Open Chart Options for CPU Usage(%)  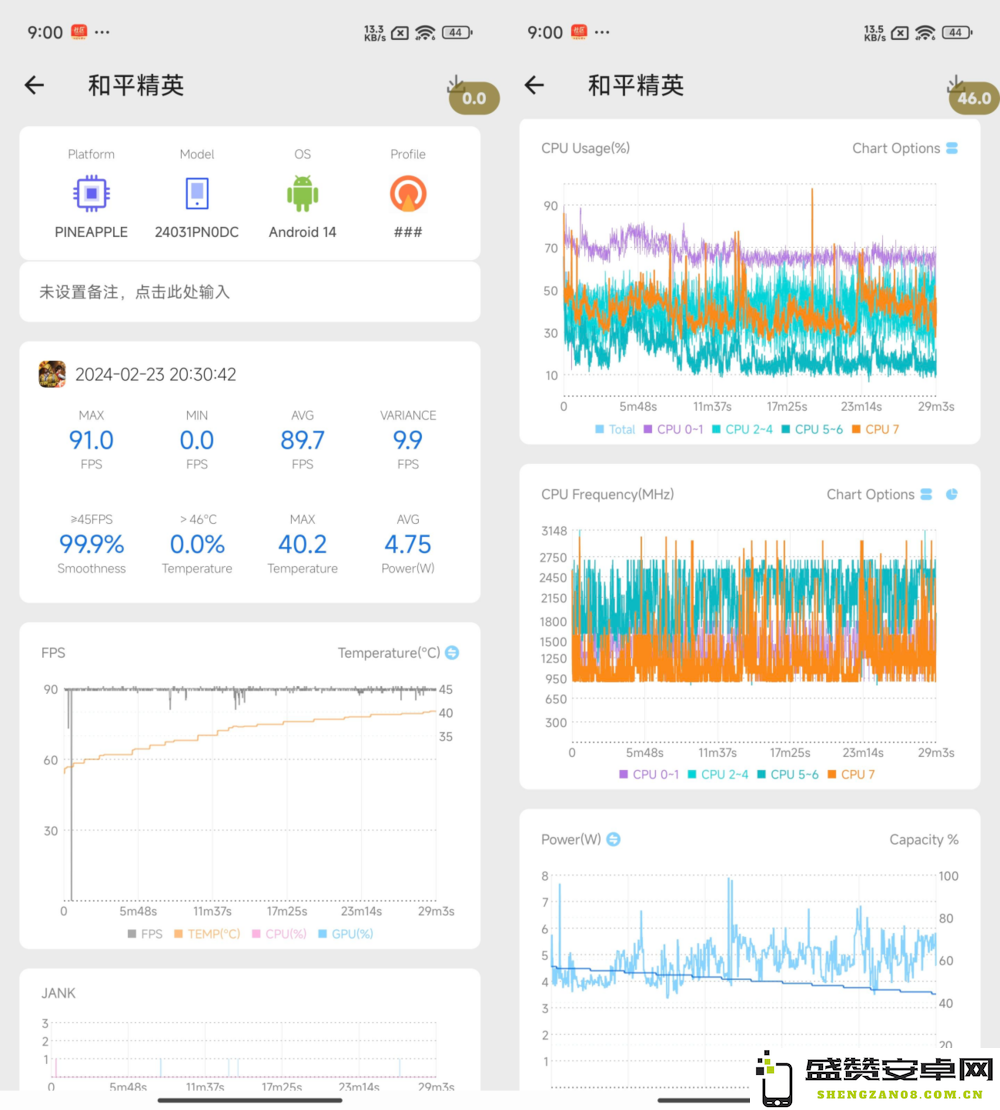905,148
